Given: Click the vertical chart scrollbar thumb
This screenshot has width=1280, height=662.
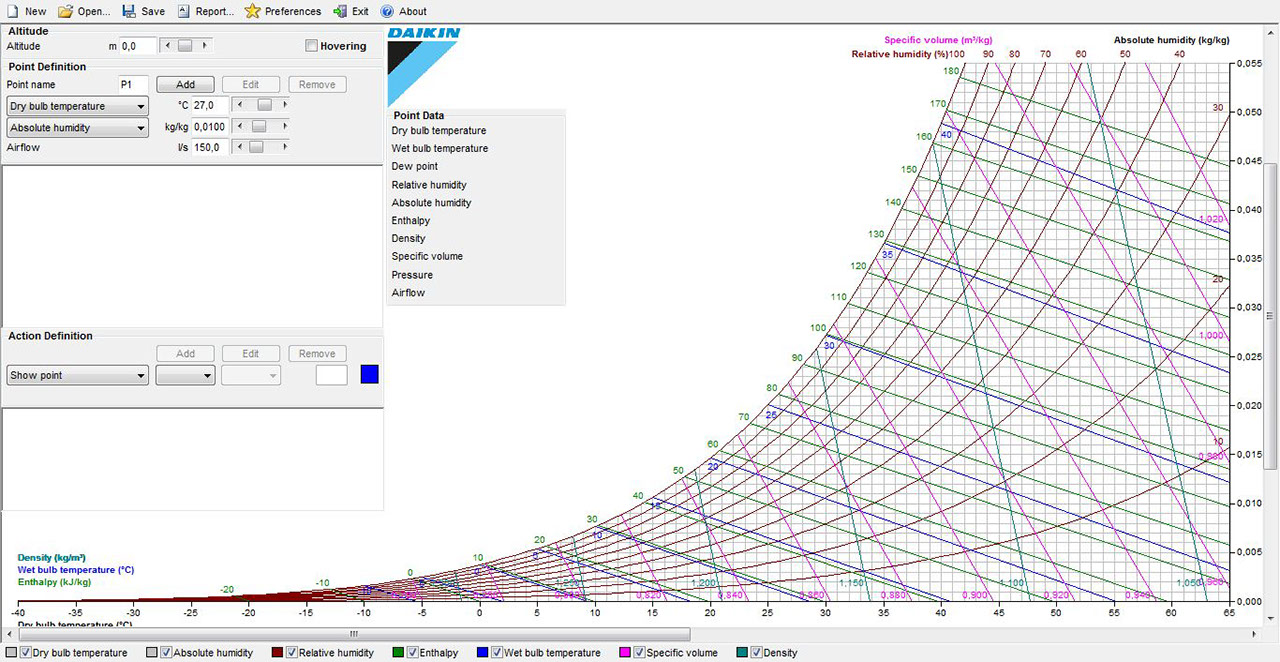Looking at the screenshot, I should (x=1271, y=315).
